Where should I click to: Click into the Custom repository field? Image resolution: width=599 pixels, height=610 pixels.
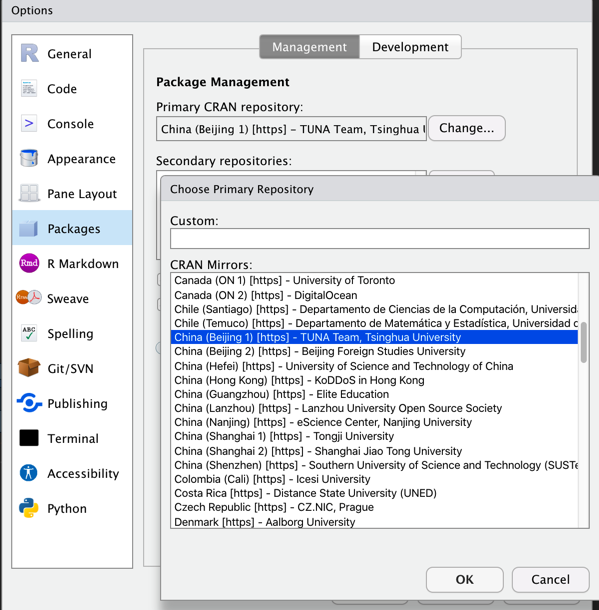tap(380, 238)
